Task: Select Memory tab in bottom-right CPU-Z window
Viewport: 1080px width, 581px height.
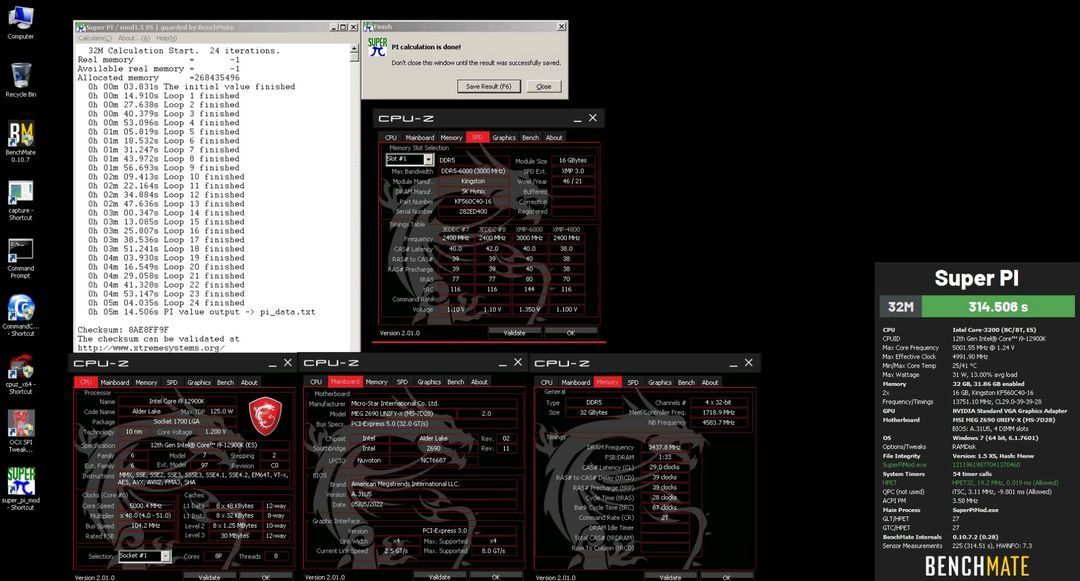Action: click(x=607, y=381)
